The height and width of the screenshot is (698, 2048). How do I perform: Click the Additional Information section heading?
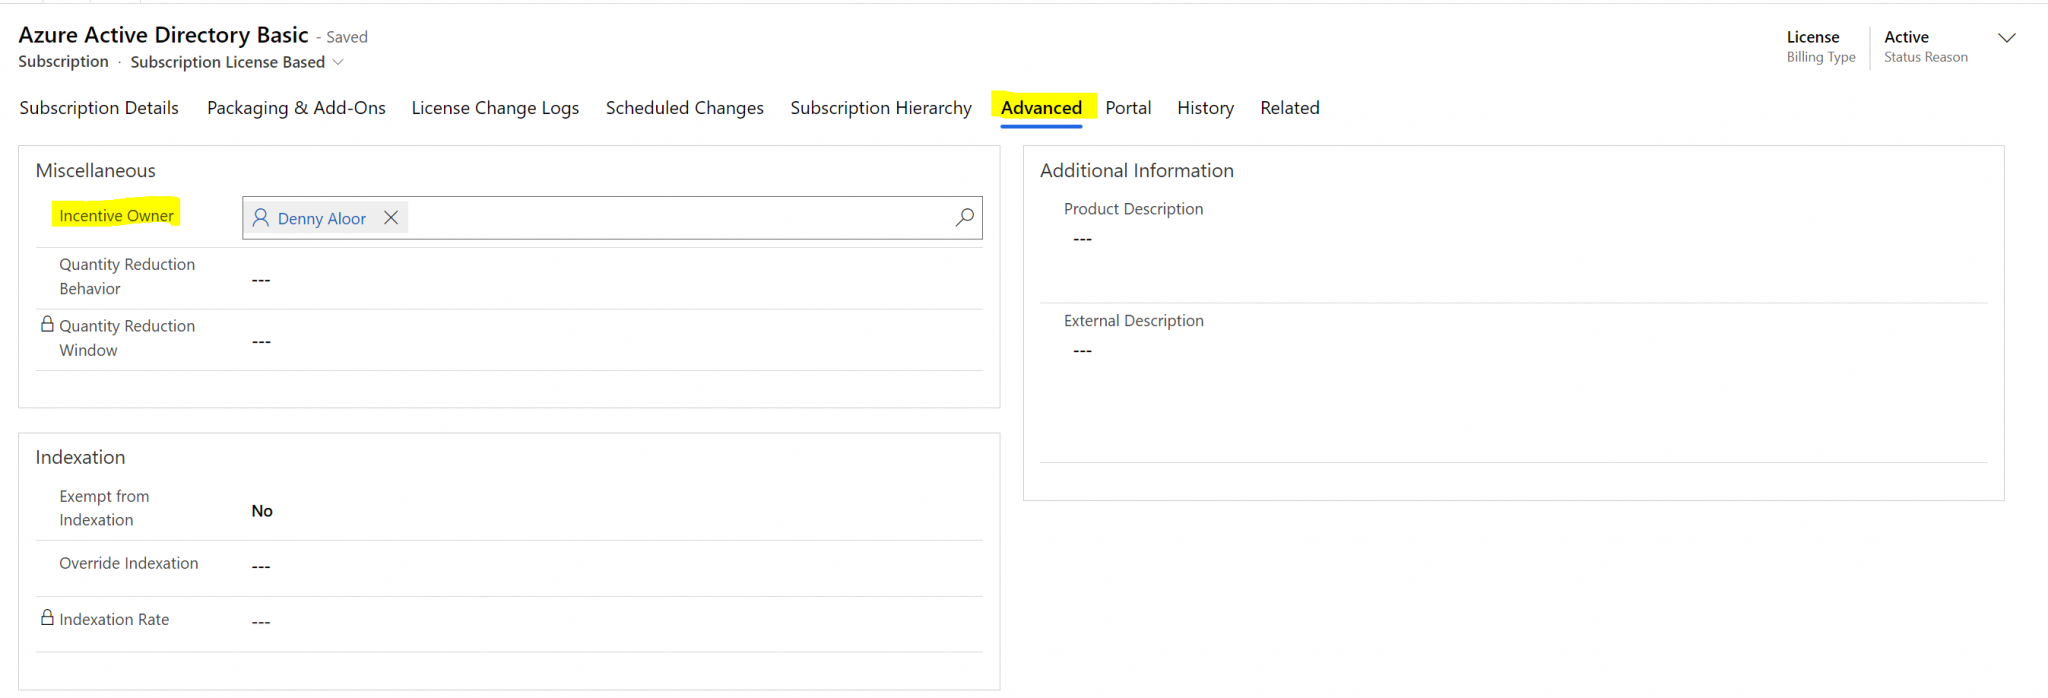pyautogui.click(x=1137, y=171)
